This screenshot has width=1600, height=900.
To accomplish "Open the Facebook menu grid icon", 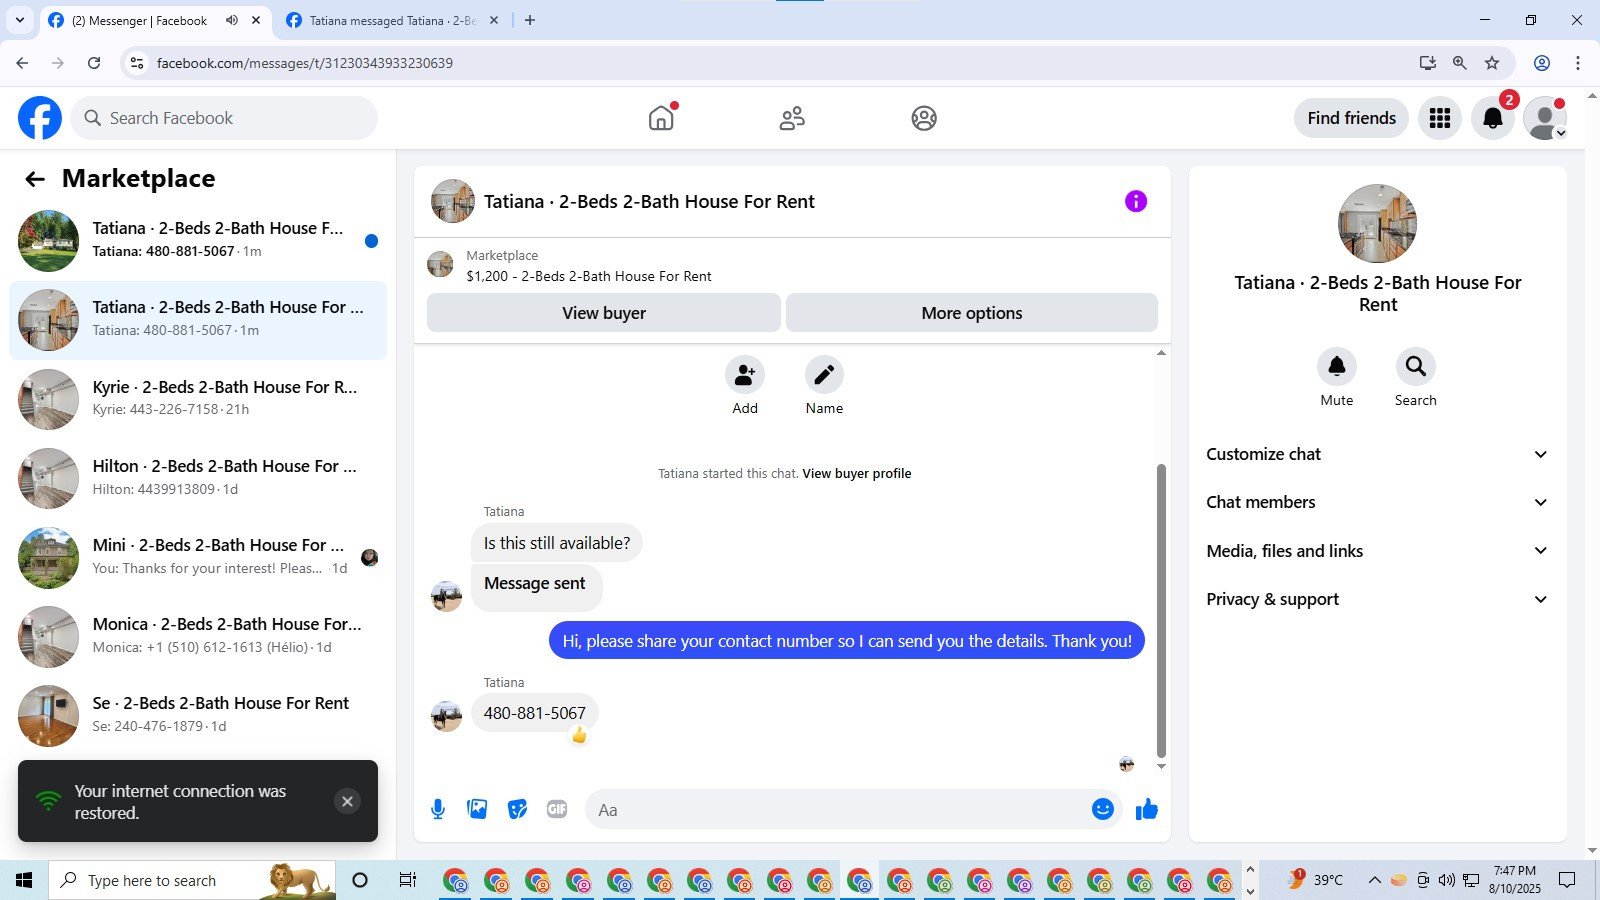I will (1440, 118).
